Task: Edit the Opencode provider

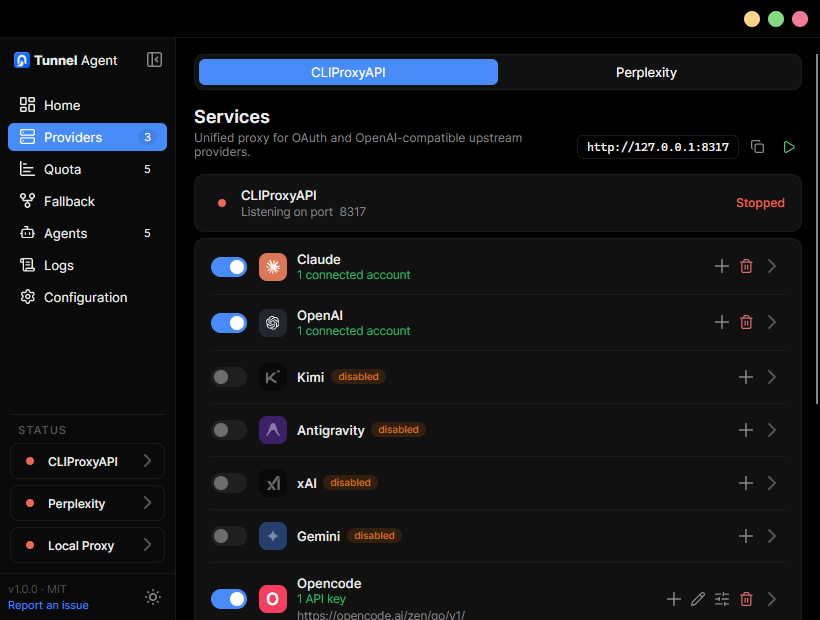Action: [698, 599]
